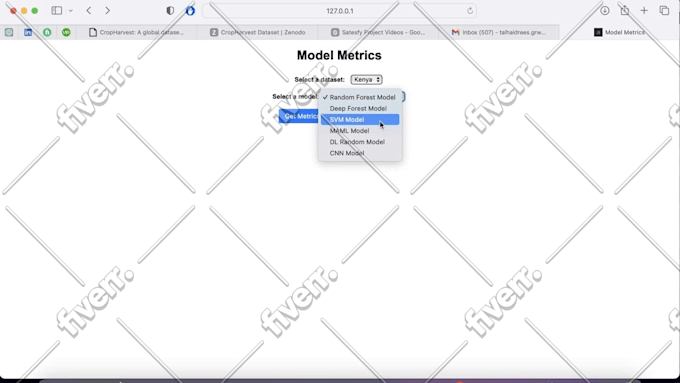
Task: Open the LinkedIn pinned tab
Action: click(28, 32)
